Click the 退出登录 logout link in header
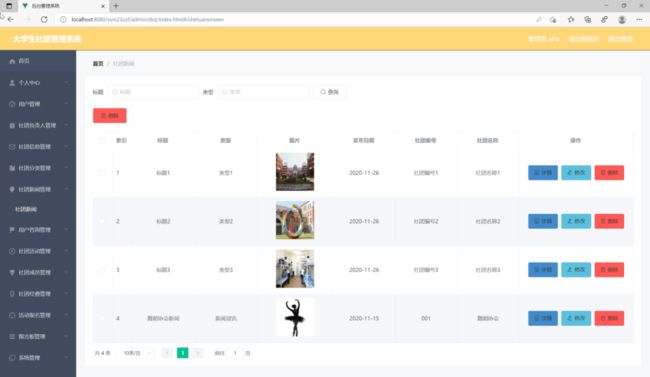Viewport: 650px width, 377px height. [x=620, y=39]
